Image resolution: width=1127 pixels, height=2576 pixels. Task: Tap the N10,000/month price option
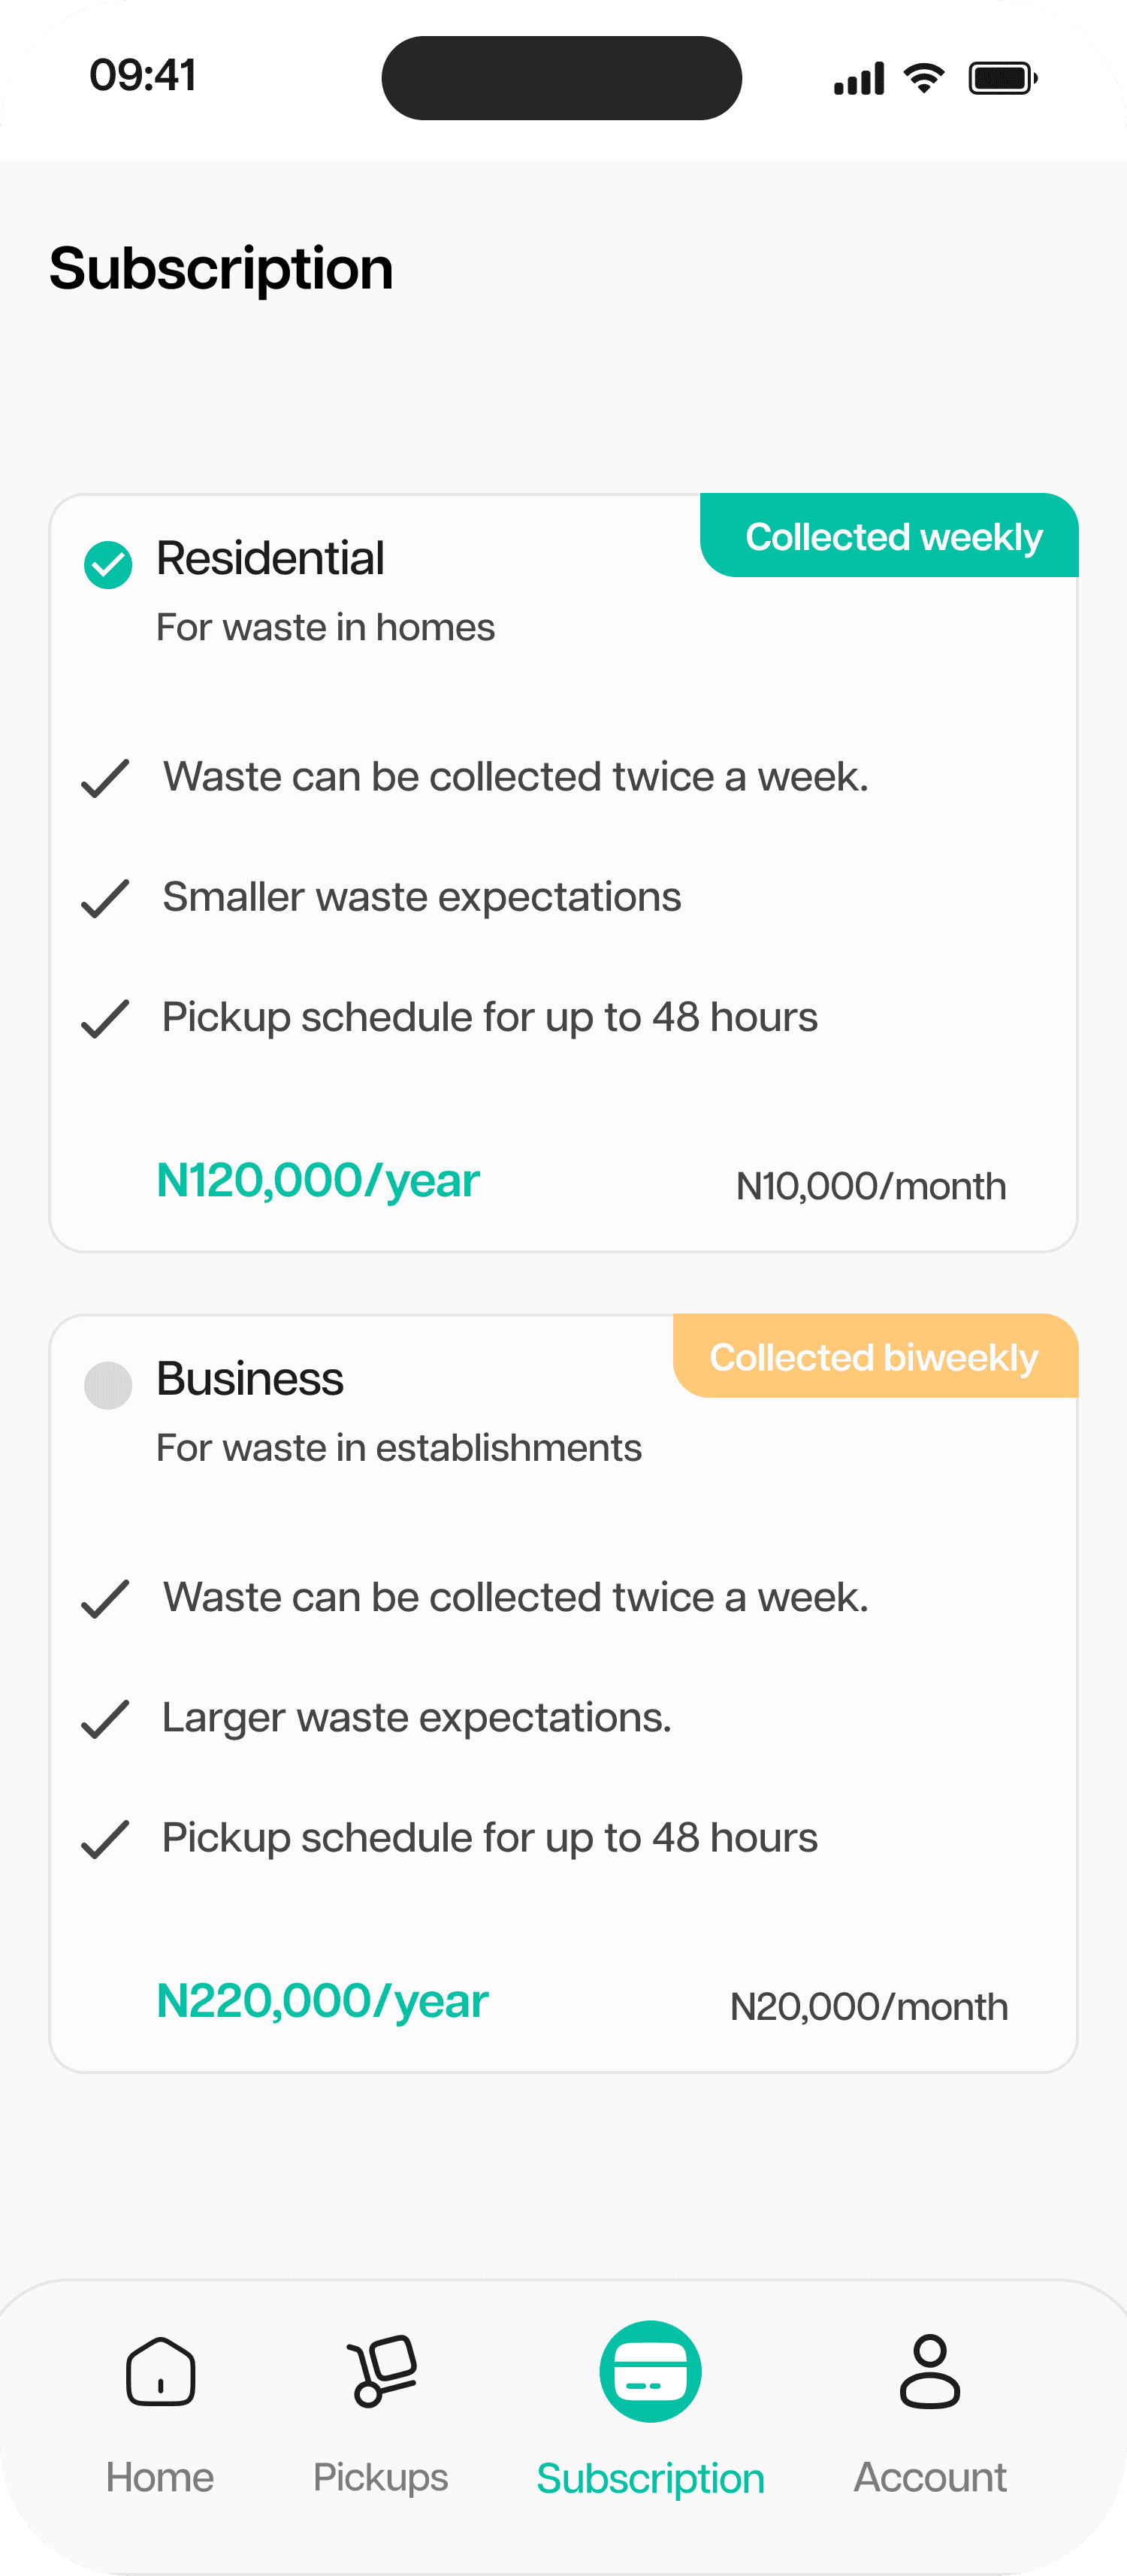[871, 1186]
